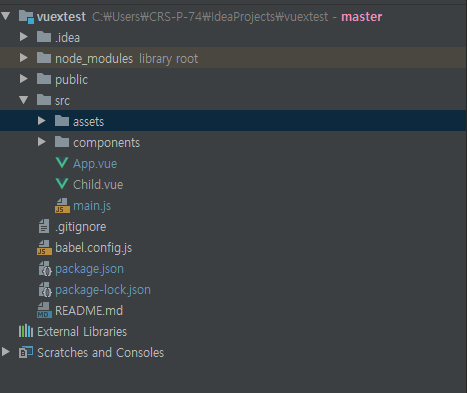The image size is (467, 393).
Task: Open the README.md file
Action: click(x=89, y=311)
